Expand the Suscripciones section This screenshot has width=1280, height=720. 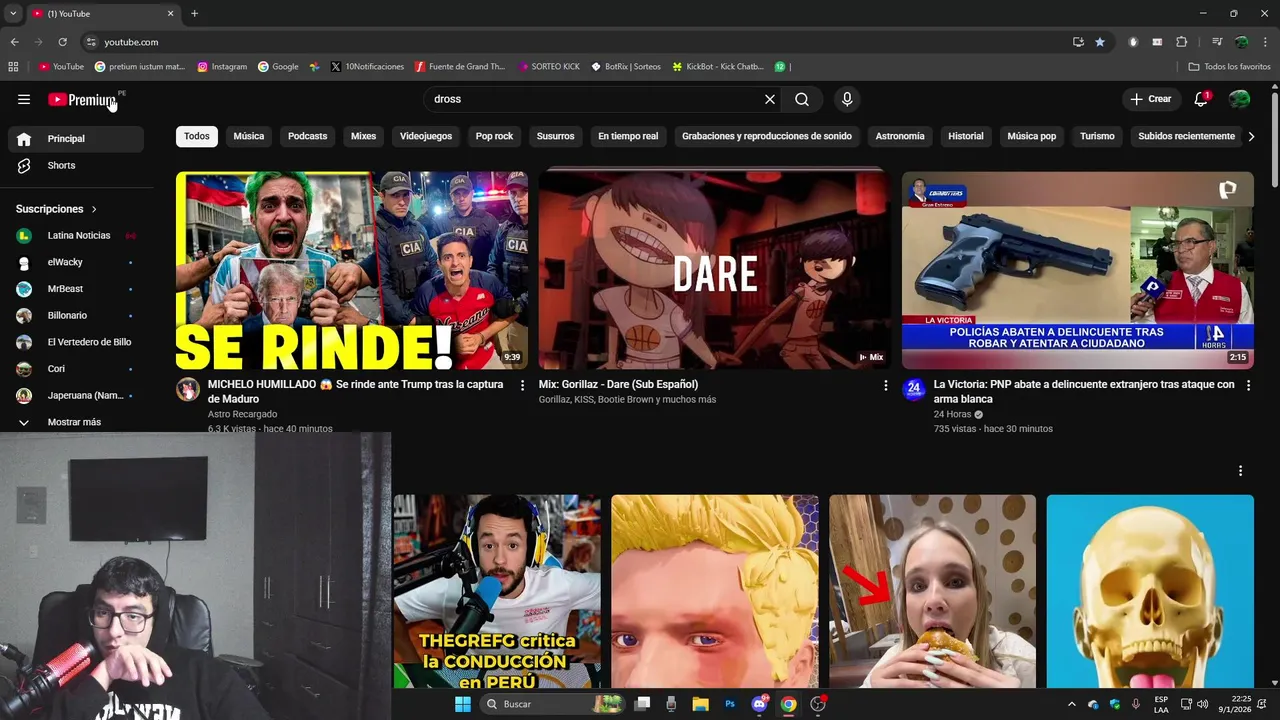click(x=57, y=209)
